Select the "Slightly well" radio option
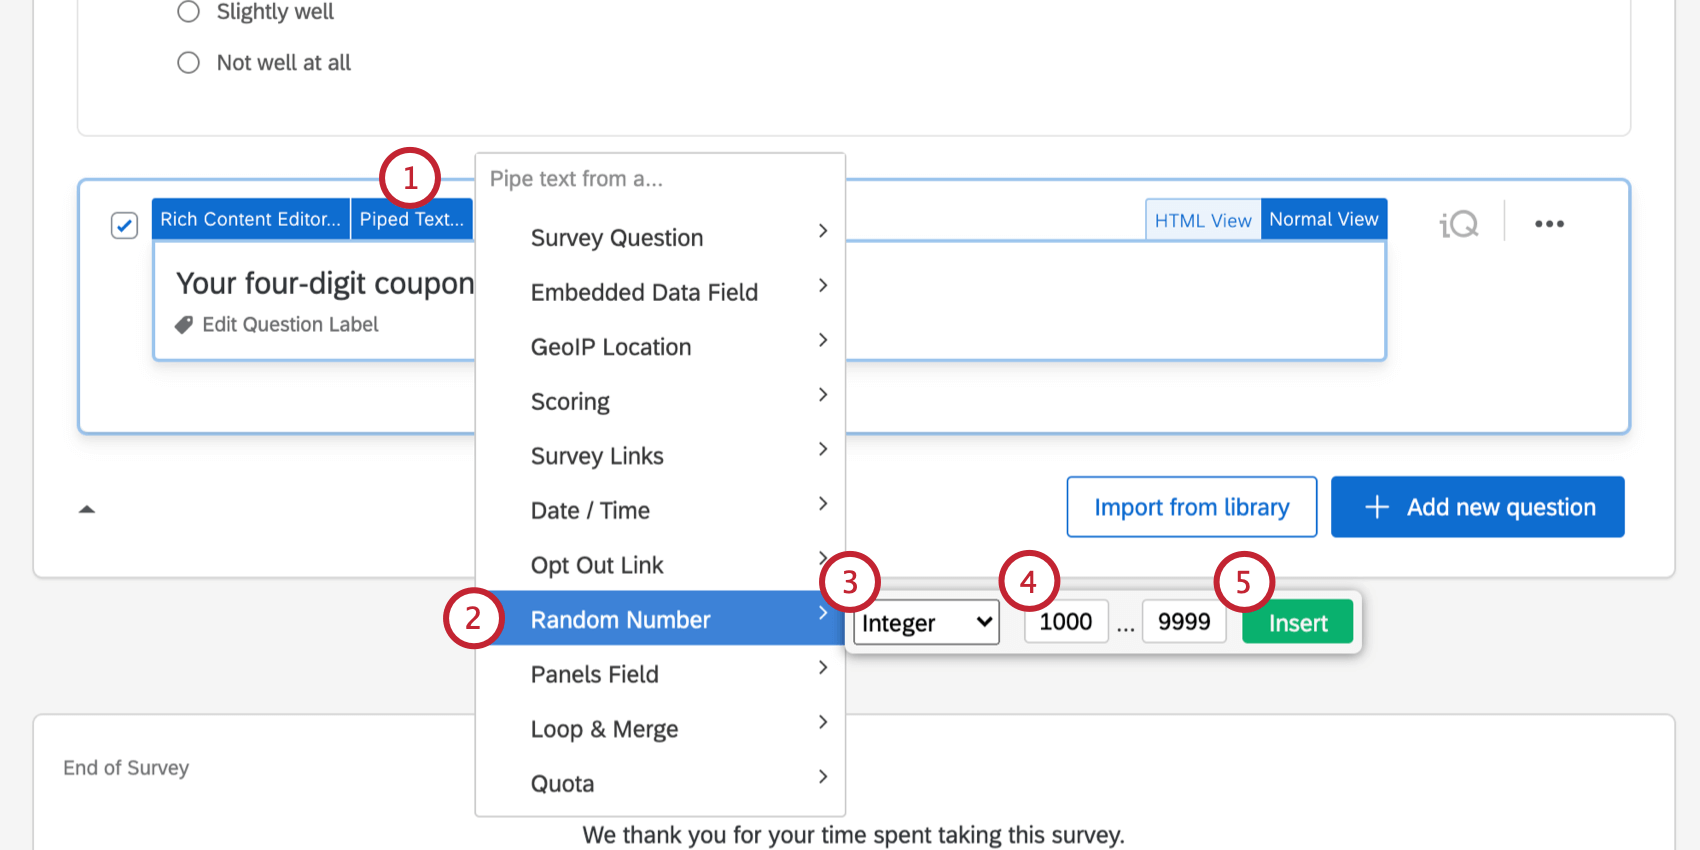 (188, 12)
